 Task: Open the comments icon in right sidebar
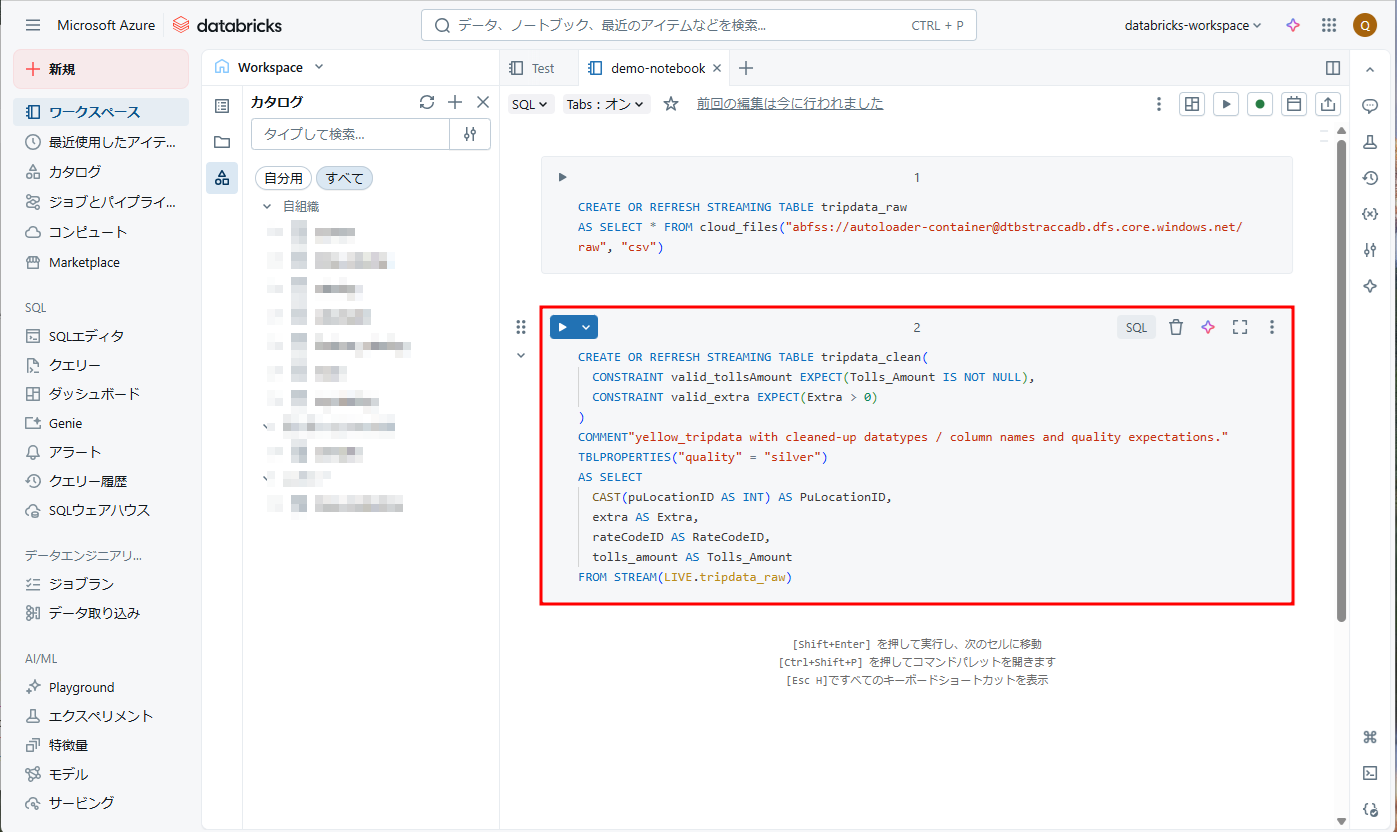(1370, 106)
